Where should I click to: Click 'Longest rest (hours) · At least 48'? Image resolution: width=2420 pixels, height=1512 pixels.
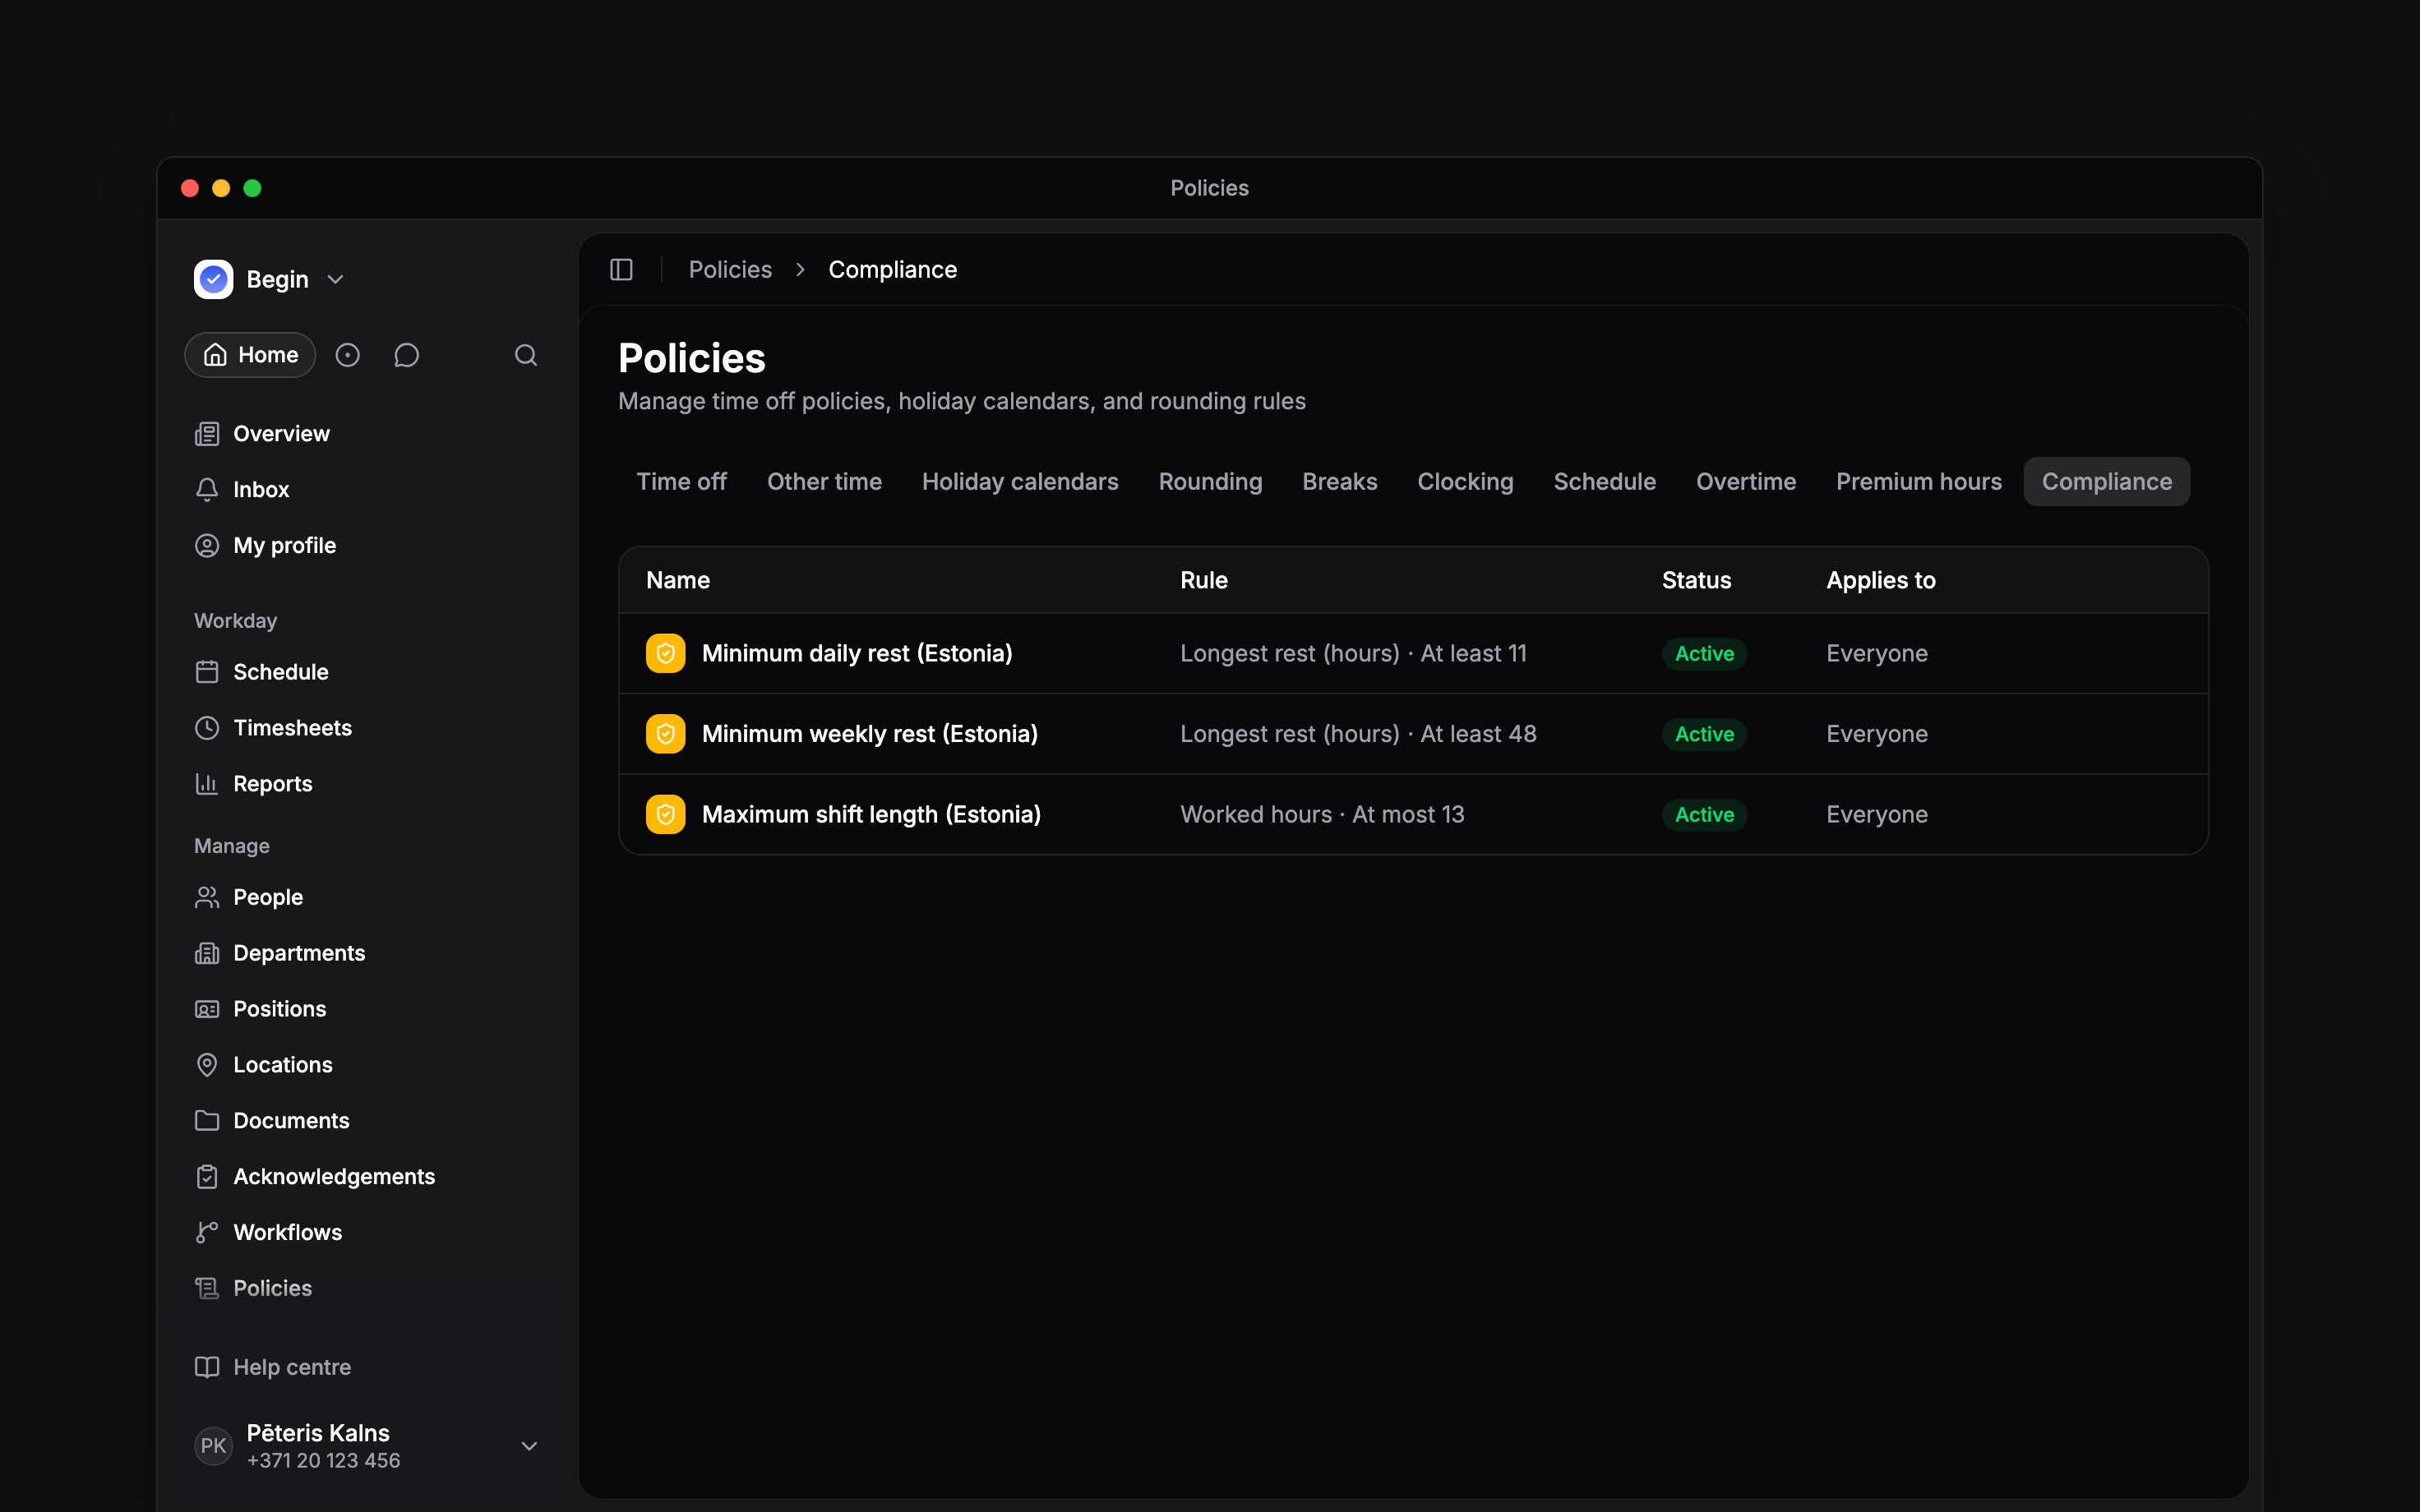tap(1358, 734)
